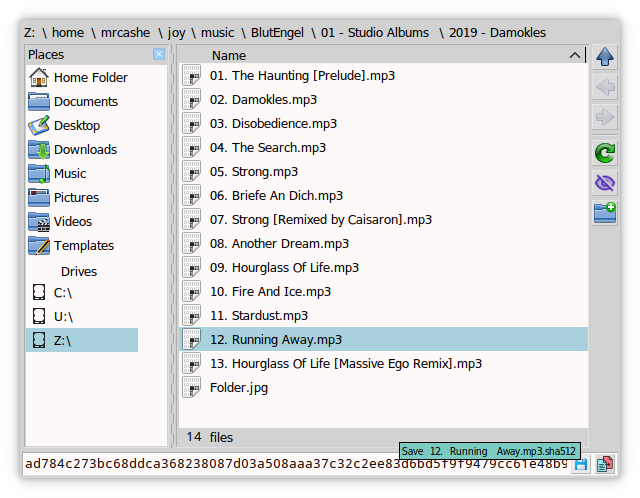Toggle showing hidden files
Viewport: 640px width, 498px height.
click(604, 182)
